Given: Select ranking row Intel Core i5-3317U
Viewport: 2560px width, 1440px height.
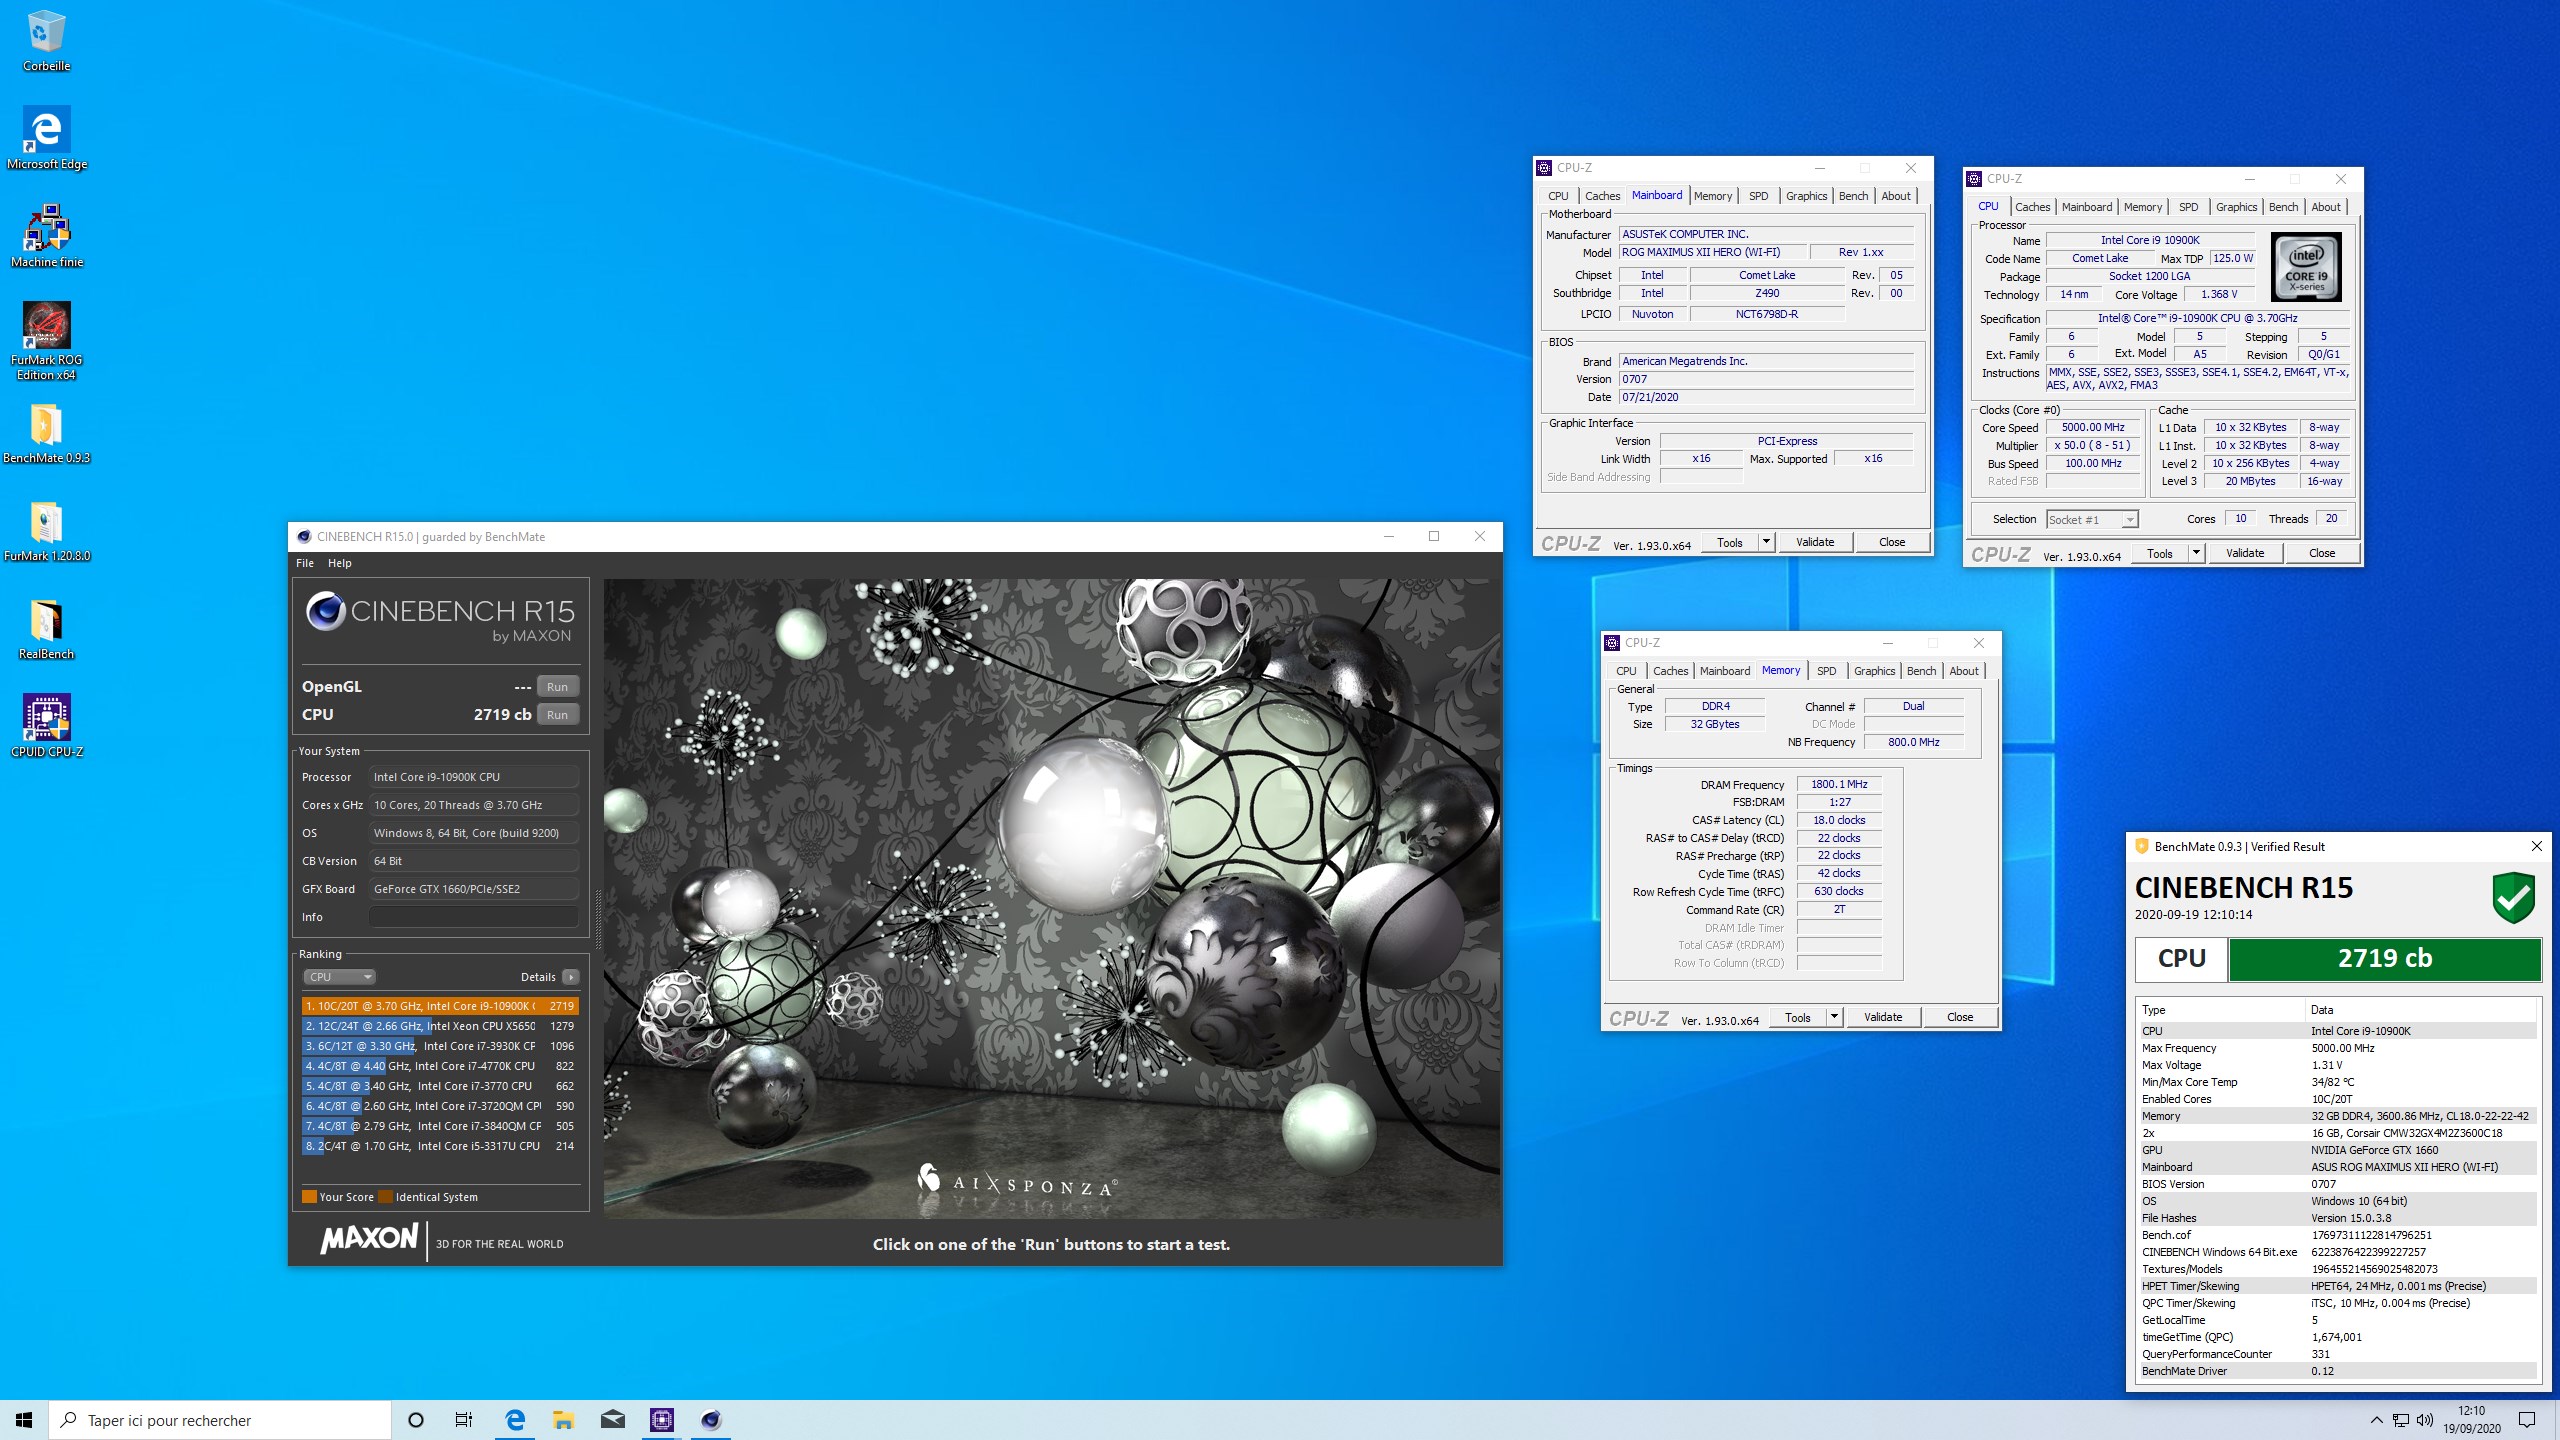Looking at the screenshot, I should [x=440, y=1146].
